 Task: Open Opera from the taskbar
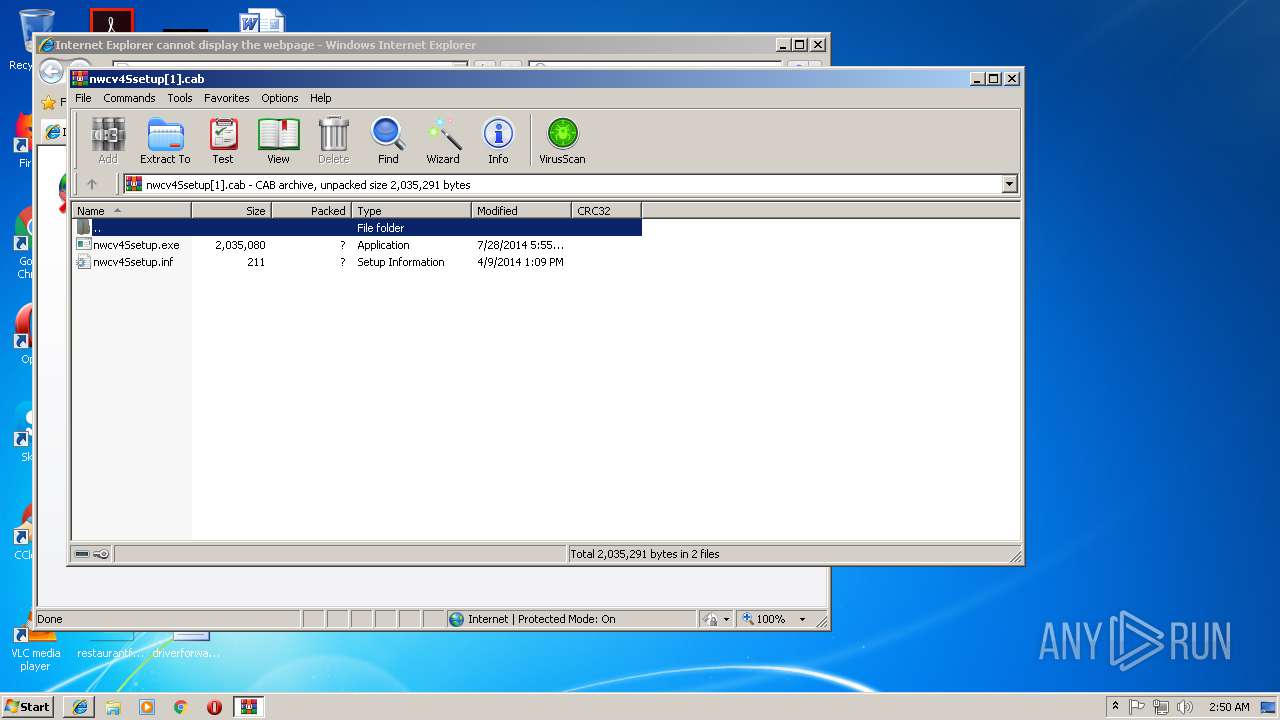[x=214, y=707]
